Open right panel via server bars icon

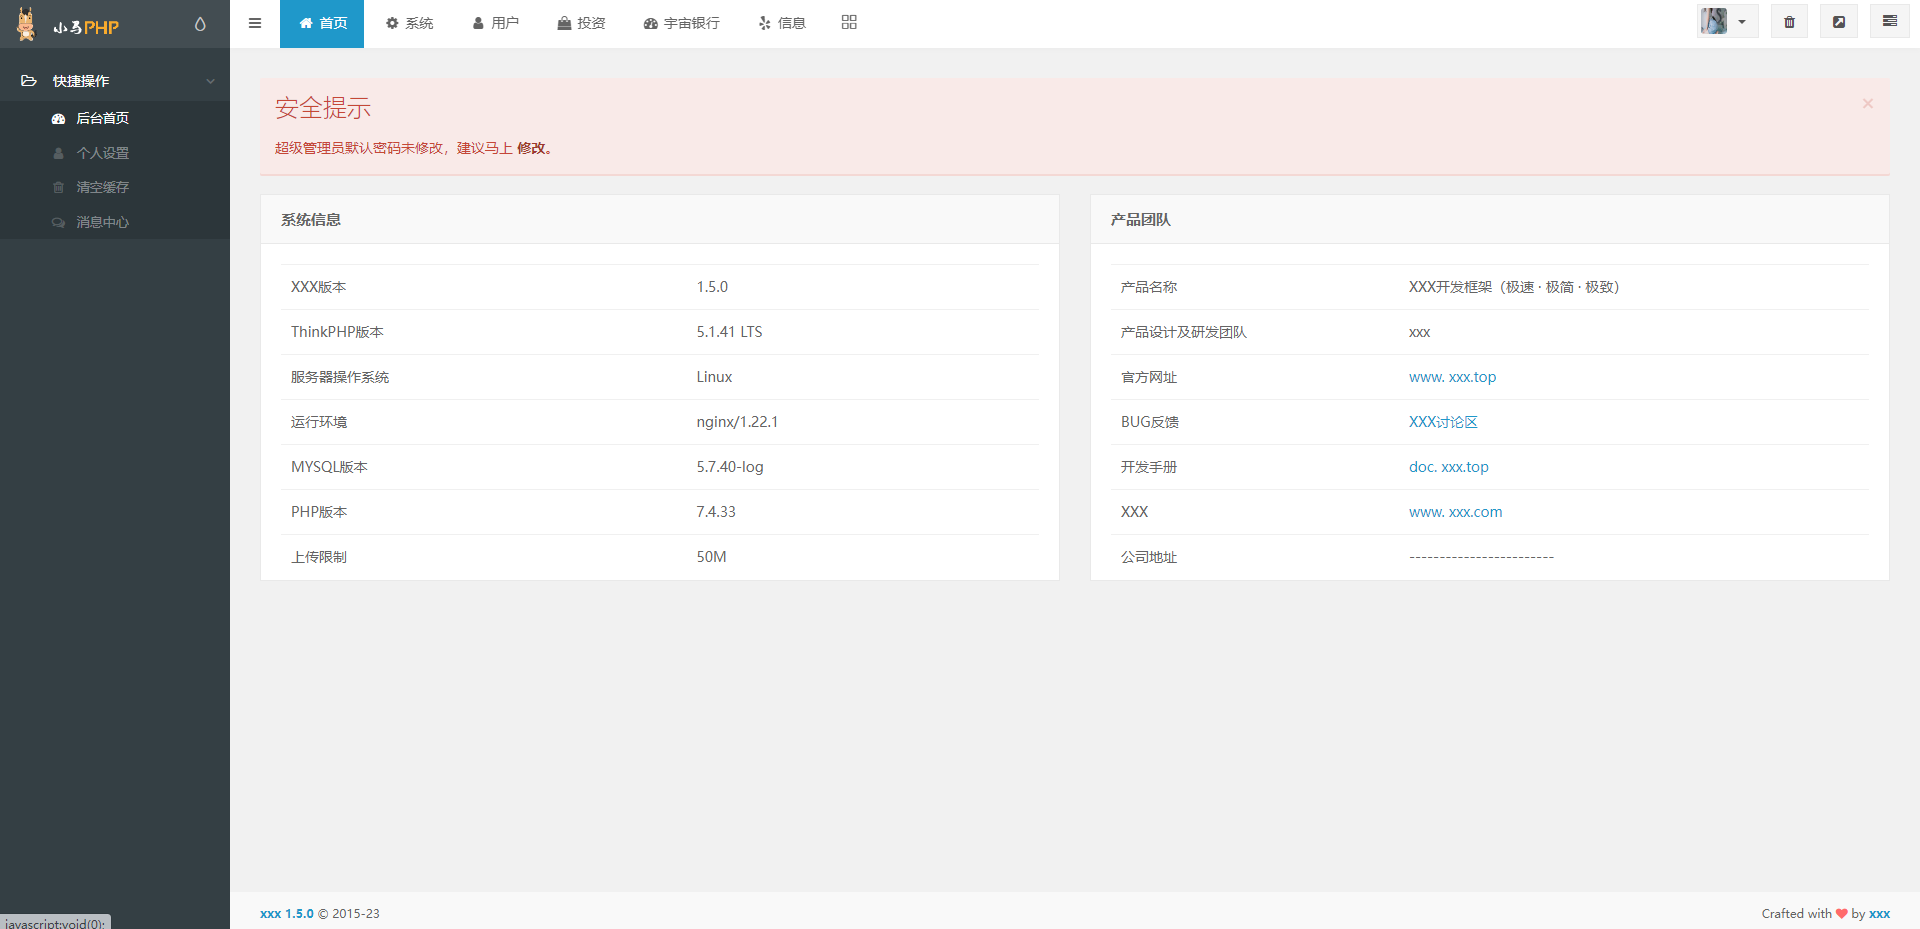(1889, 21)
